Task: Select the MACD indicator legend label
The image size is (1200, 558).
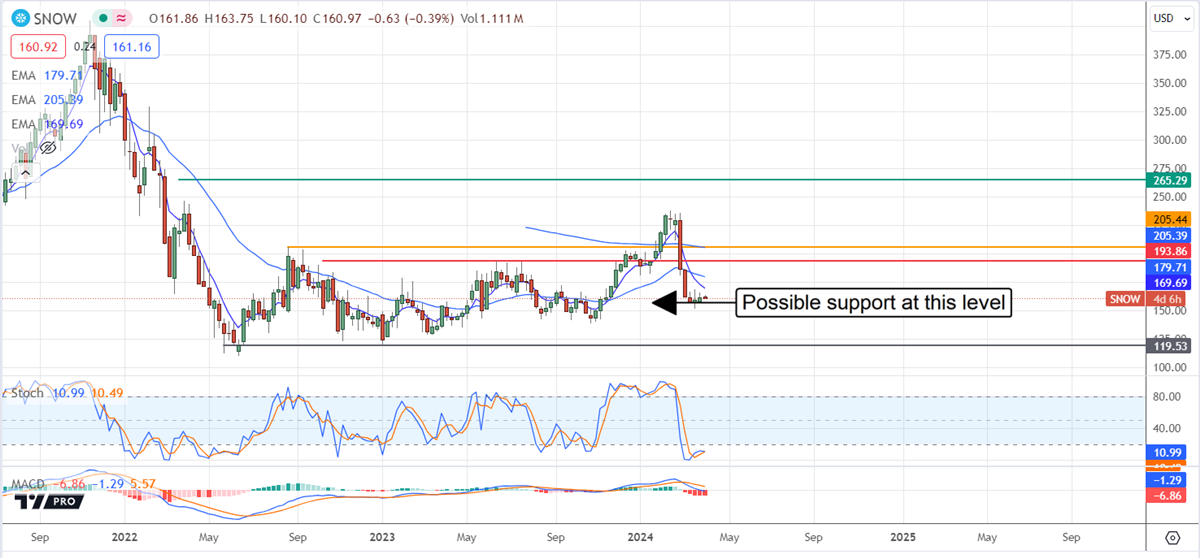Action: (x=30, y=485)
